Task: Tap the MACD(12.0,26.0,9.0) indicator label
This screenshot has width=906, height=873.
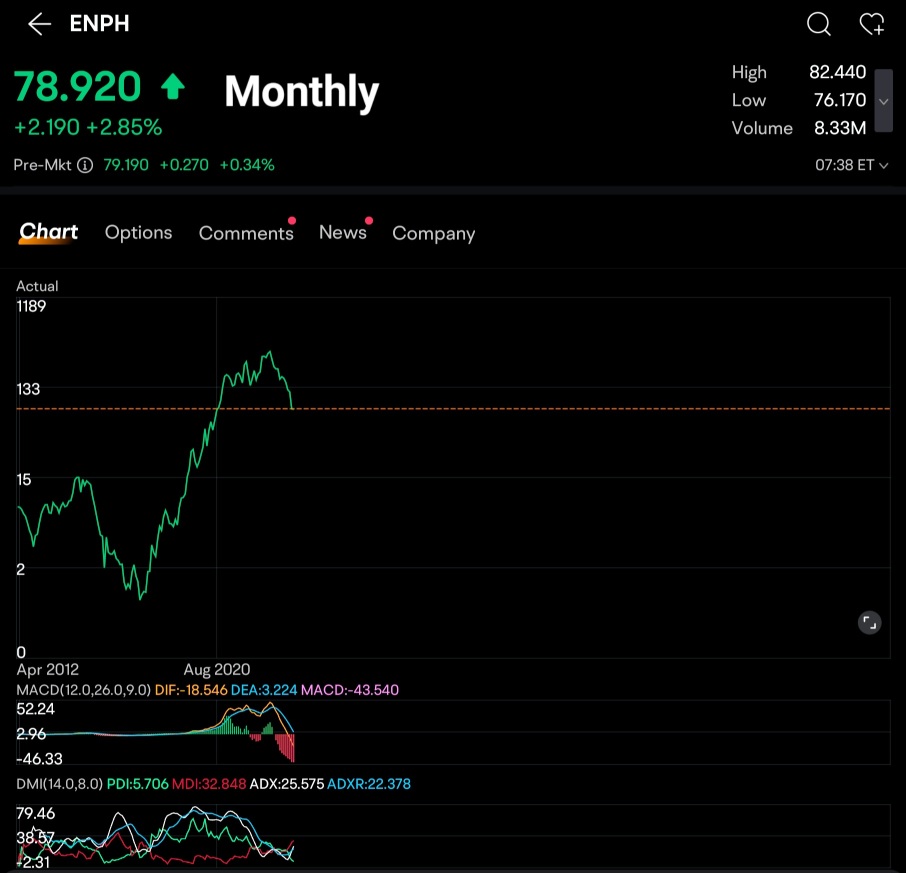Action: tap(83, 690)
